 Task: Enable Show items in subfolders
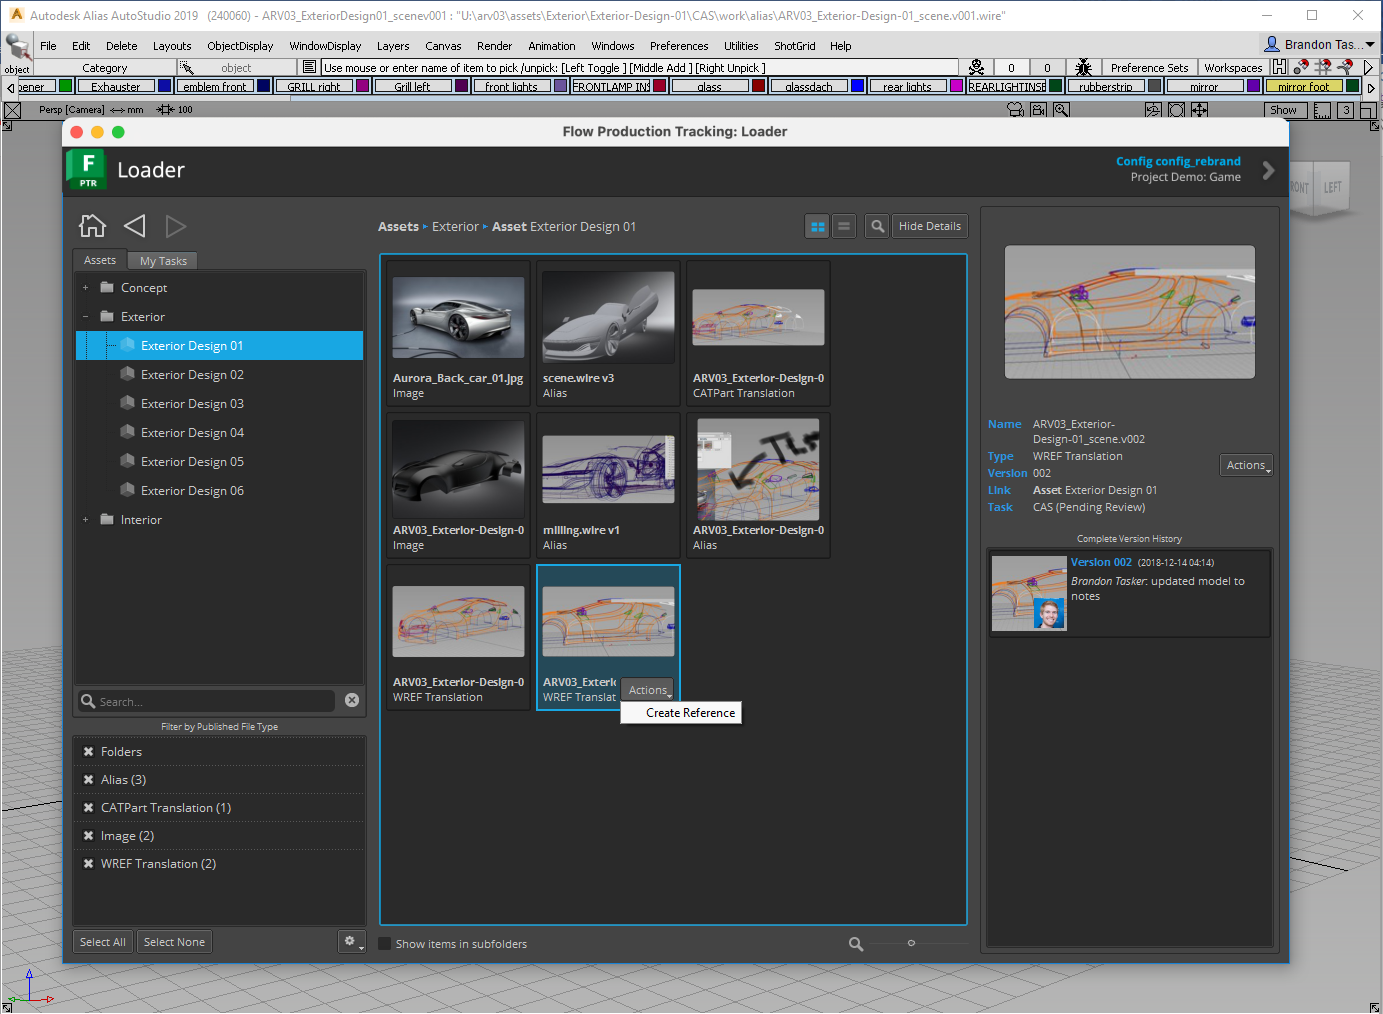(x=384, y=944)
